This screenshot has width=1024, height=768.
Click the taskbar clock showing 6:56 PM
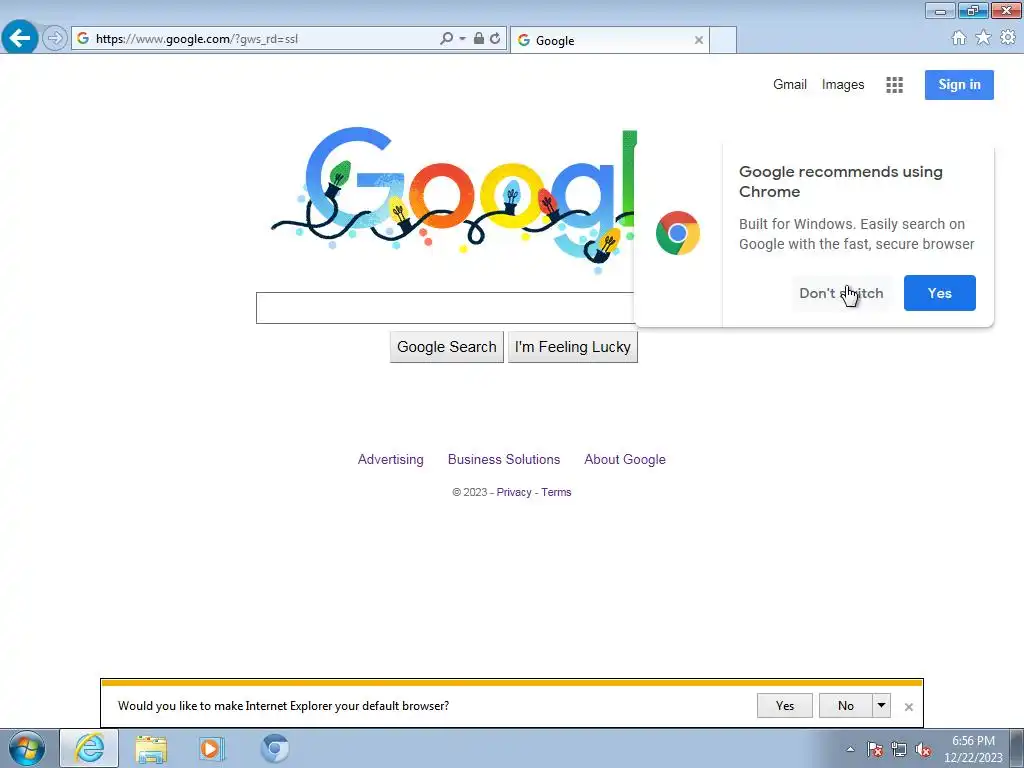973,748
